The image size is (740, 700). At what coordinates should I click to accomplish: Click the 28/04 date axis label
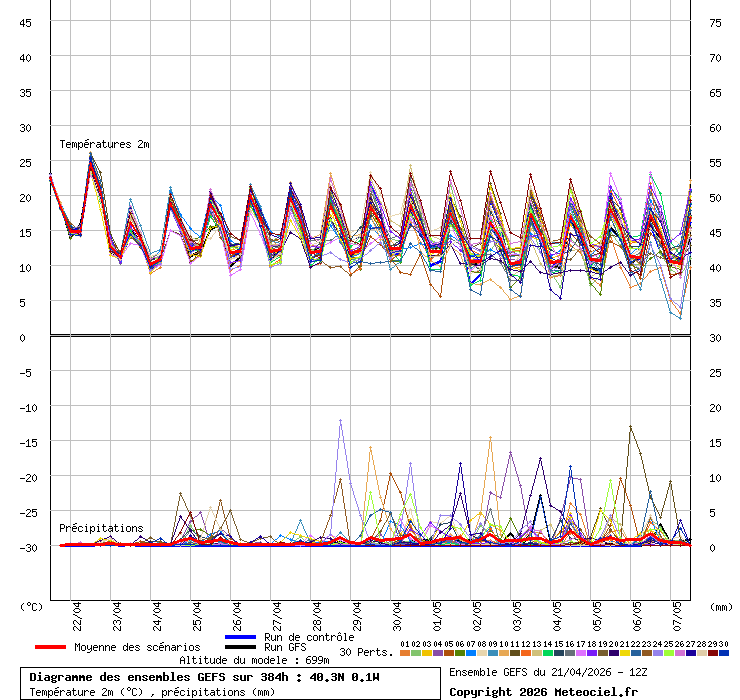pos(317,612)
